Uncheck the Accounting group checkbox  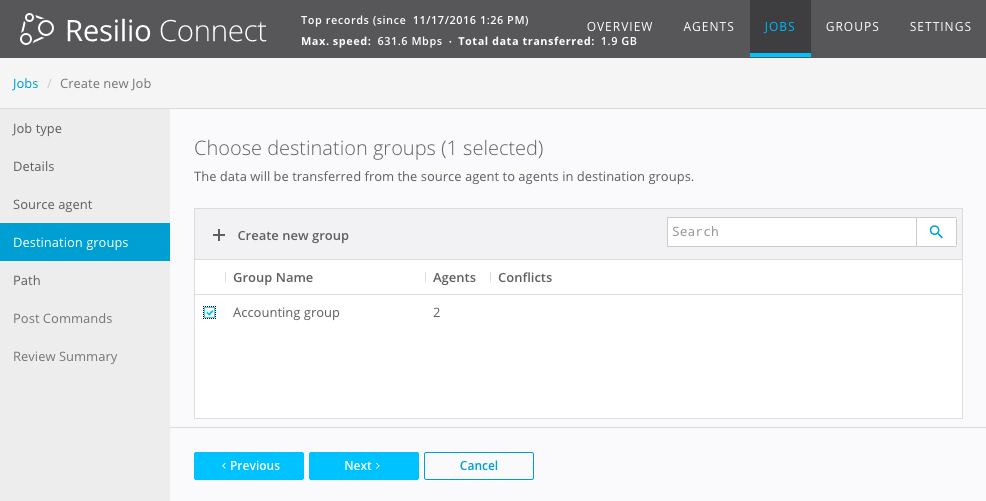(x=210, y=313)
